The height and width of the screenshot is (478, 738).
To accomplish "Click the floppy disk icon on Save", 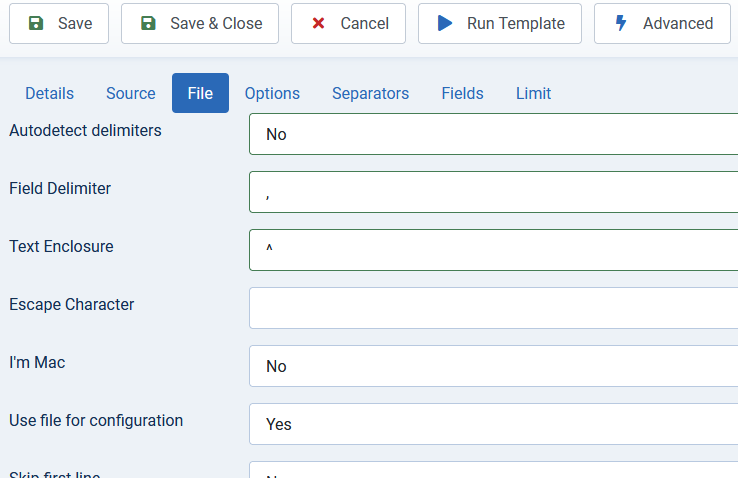I will pos(35,23).
